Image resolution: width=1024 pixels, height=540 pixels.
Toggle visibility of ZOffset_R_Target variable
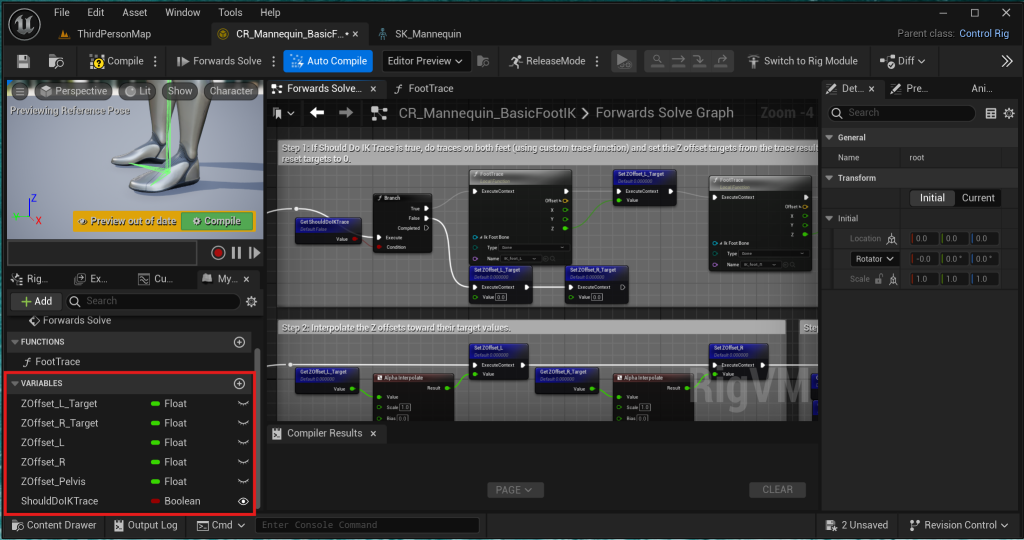pyautogui.click(x=244, y=423)
